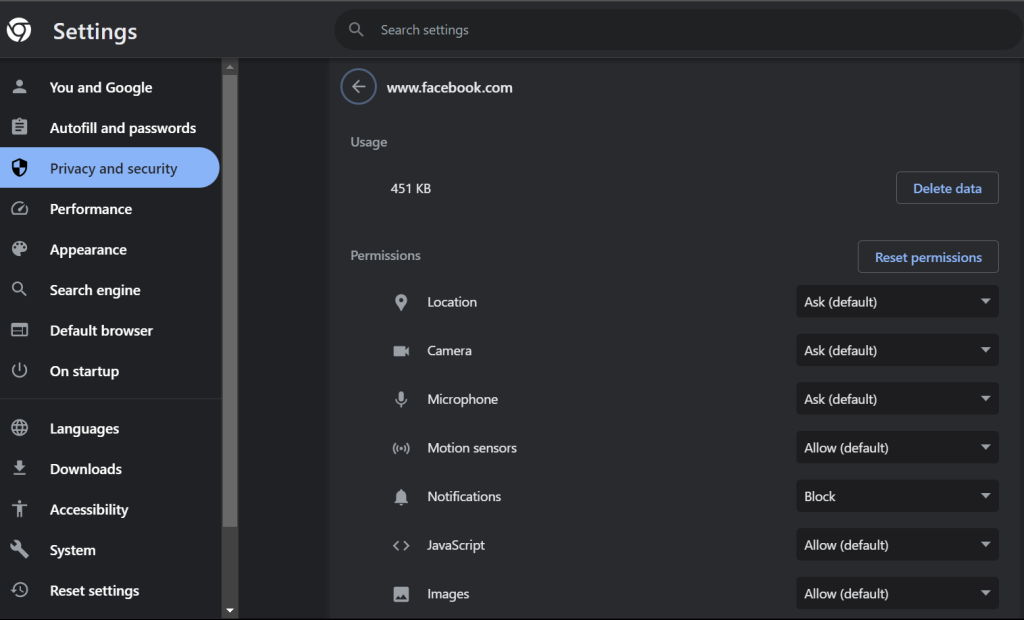Click the Appearance palette icon
The image size is (1024, 620).
(x=20, y=249)
